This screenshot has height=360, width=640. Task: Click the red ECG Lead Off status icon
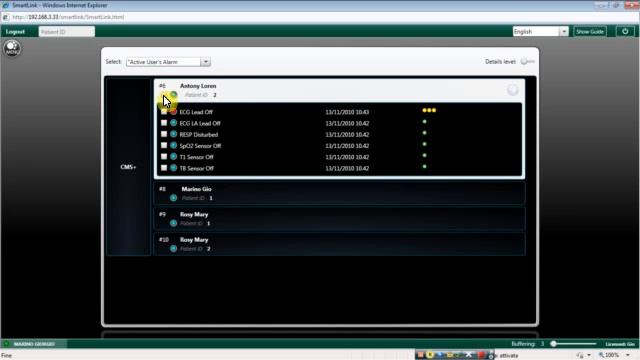tap(173, 111)
